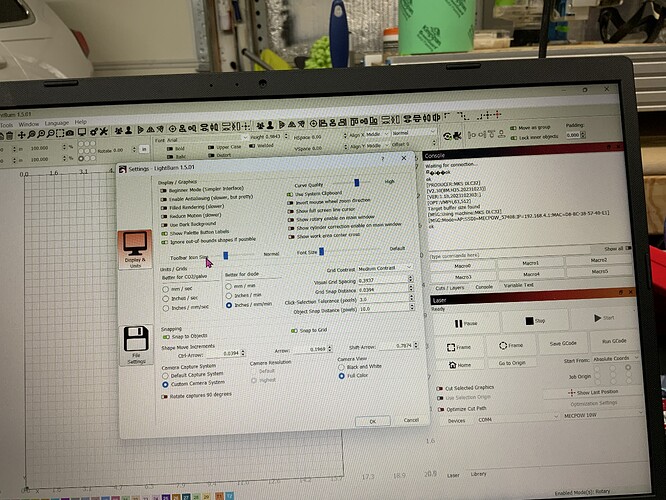Click Cancel in Settings dialog
Screen dimensions: 666x500
click(x=411, y=420)
